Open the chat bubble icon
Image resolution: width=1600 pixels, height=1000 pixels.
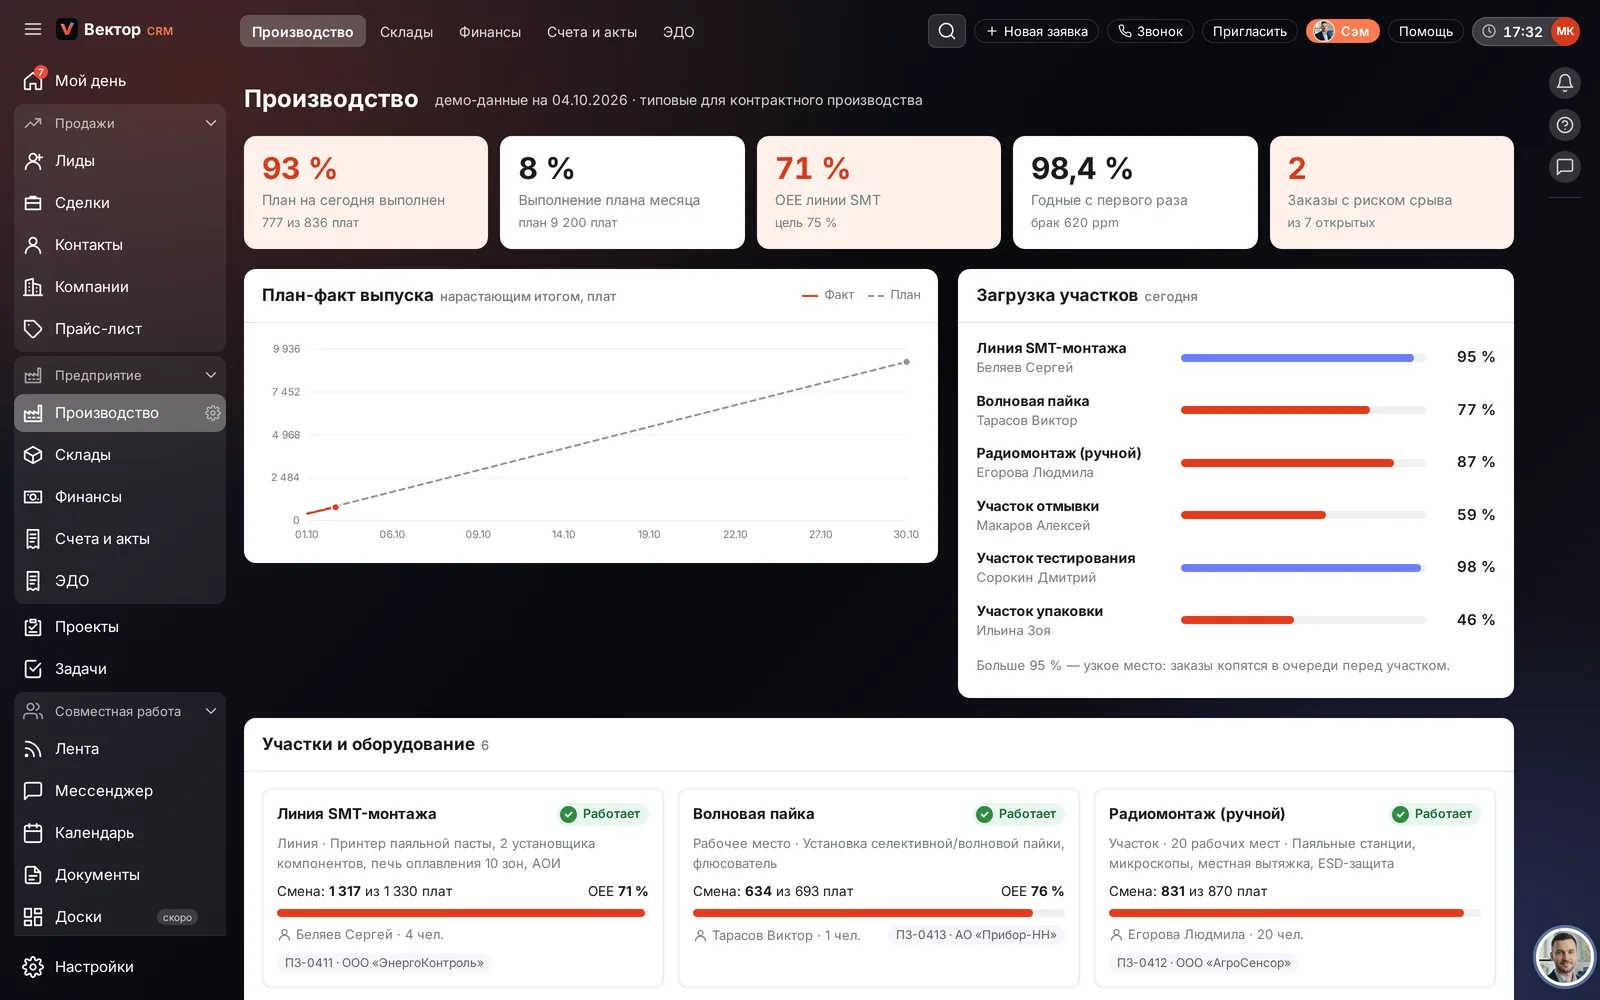click(x=1565, y=167)
